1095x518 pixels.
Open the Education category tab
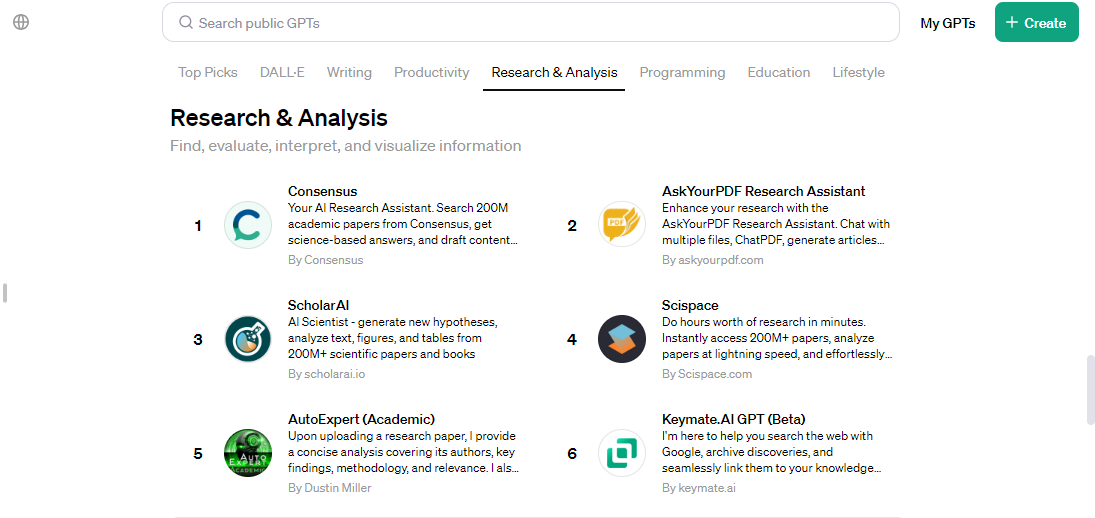[778, 72]
